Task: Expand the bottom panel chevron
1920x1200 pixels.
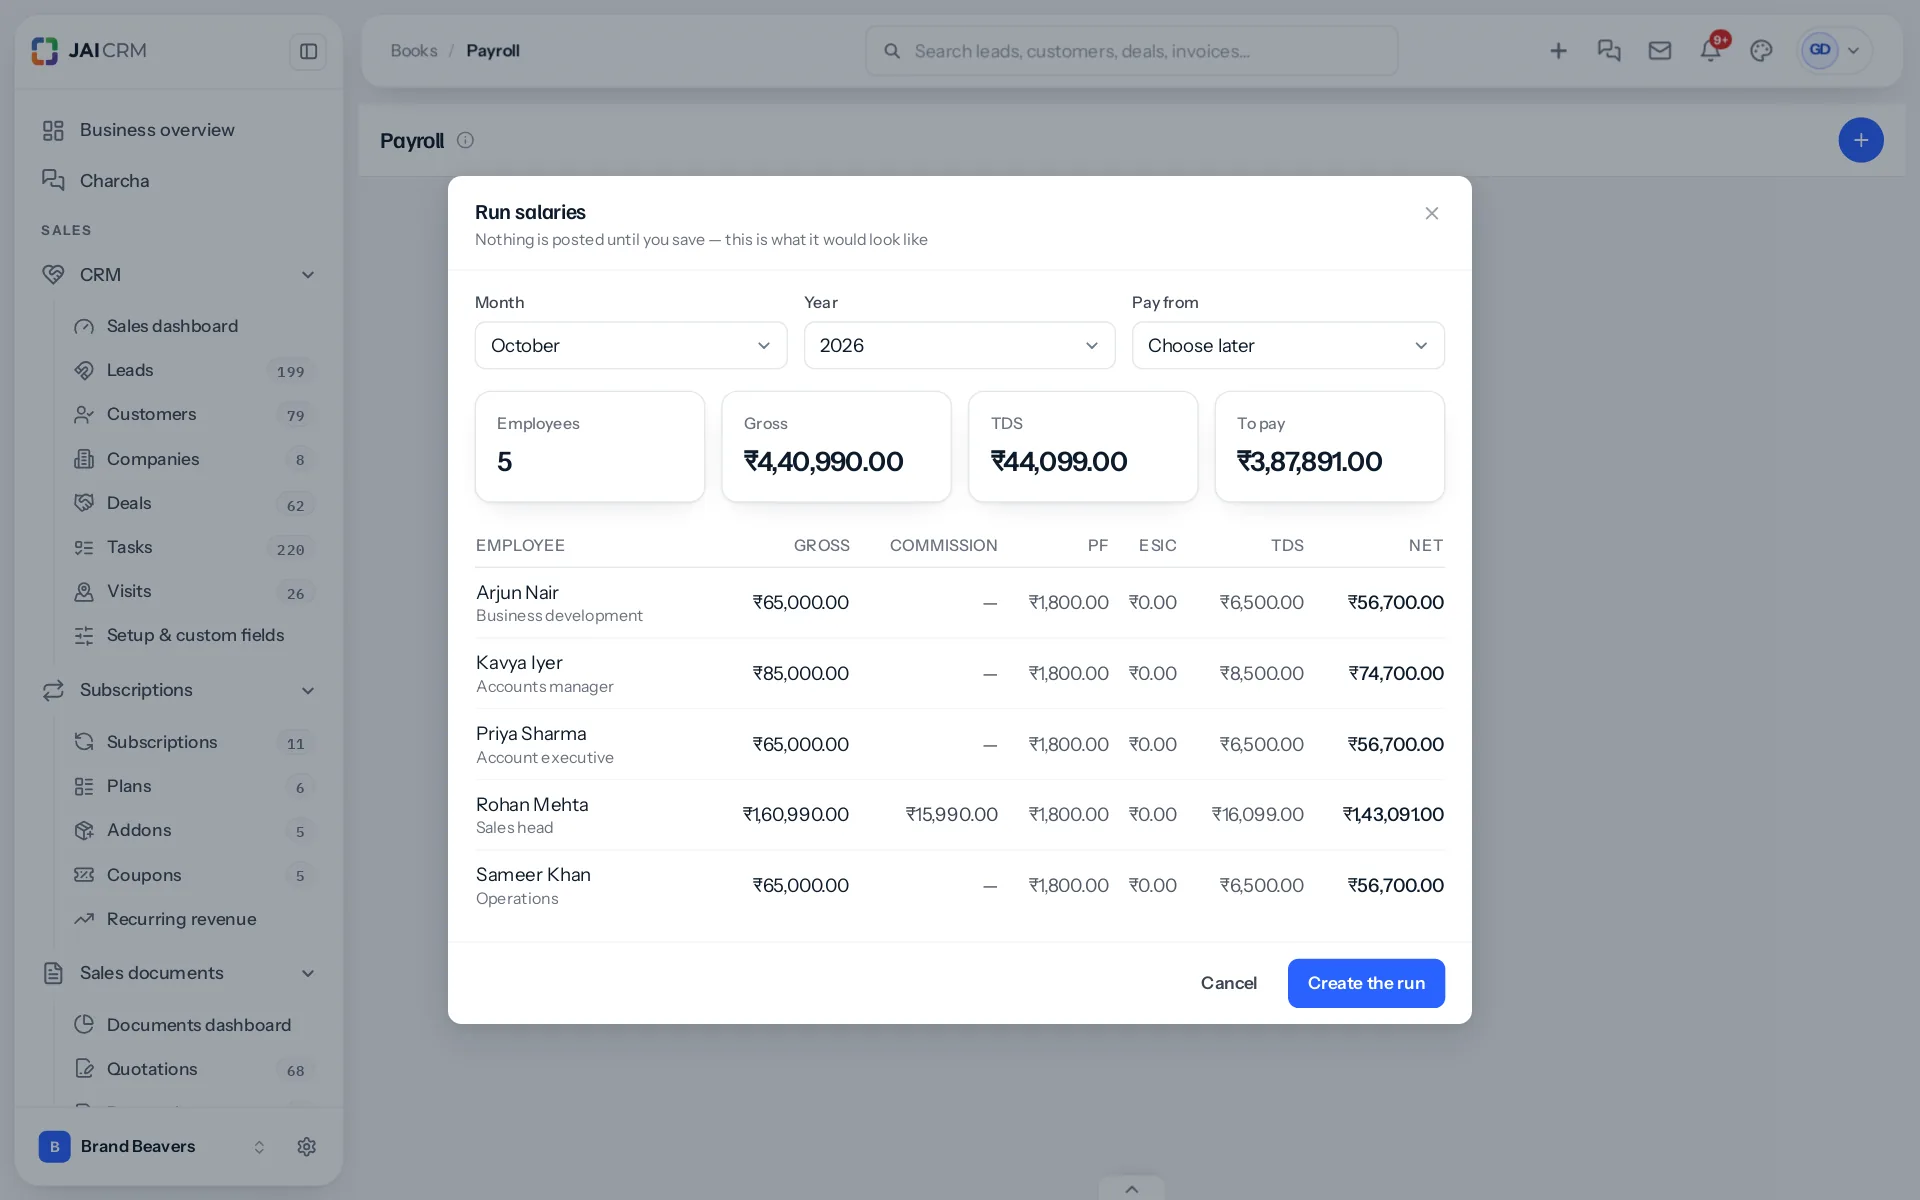Action: (1131, 1188)
